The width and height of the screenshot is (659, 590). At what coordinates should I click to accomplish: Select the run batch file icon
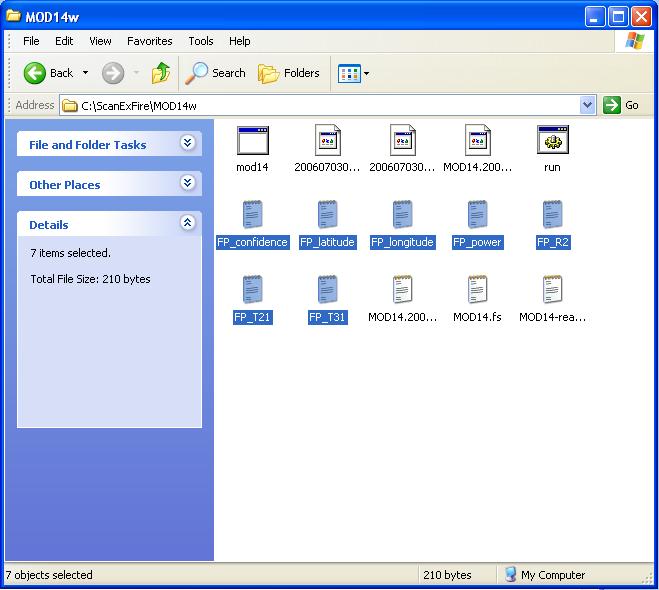coord(552,140)
